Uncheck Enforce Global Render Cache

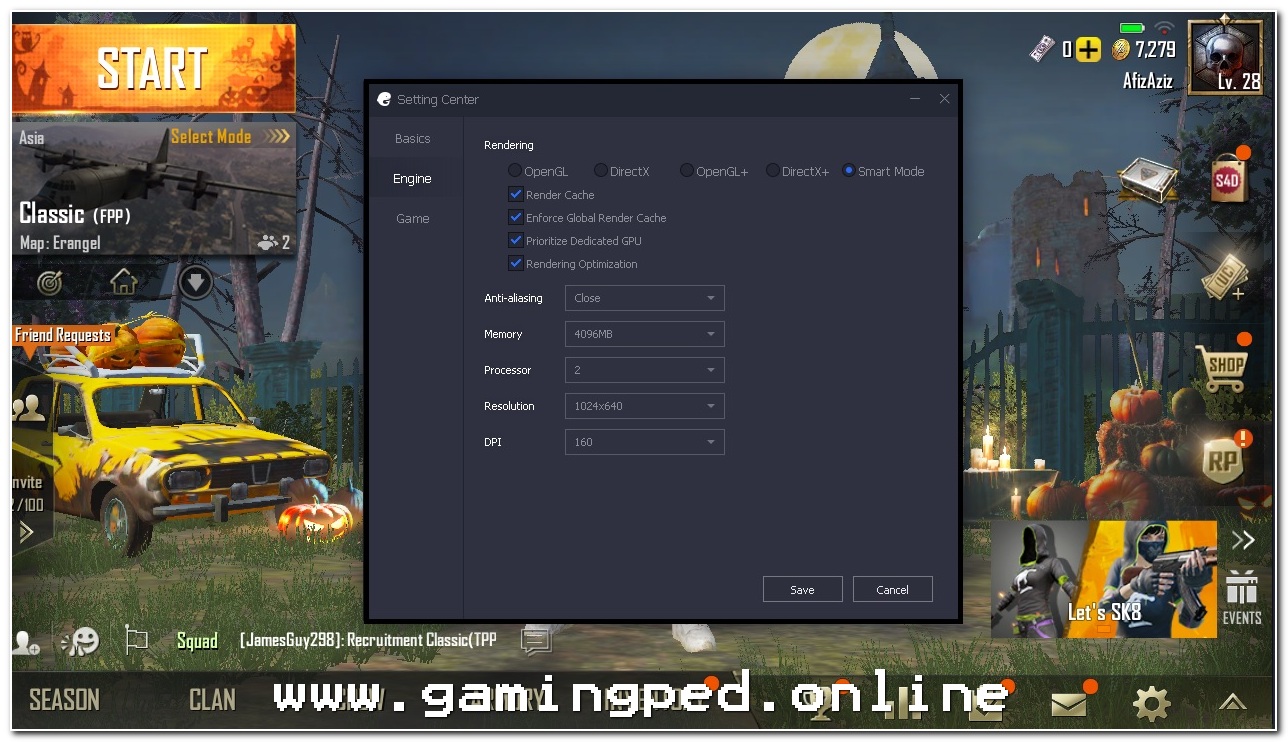[x=516, y=217]
